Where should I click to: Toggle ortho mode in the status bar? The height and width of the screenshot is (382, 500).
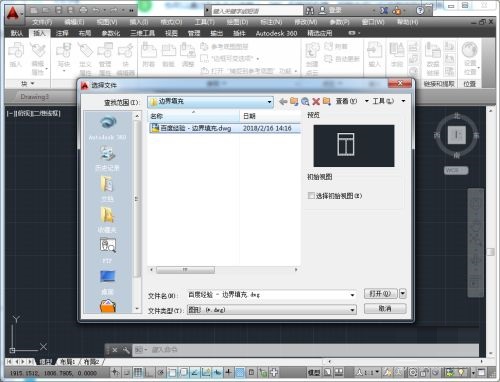tap(150, 372)
